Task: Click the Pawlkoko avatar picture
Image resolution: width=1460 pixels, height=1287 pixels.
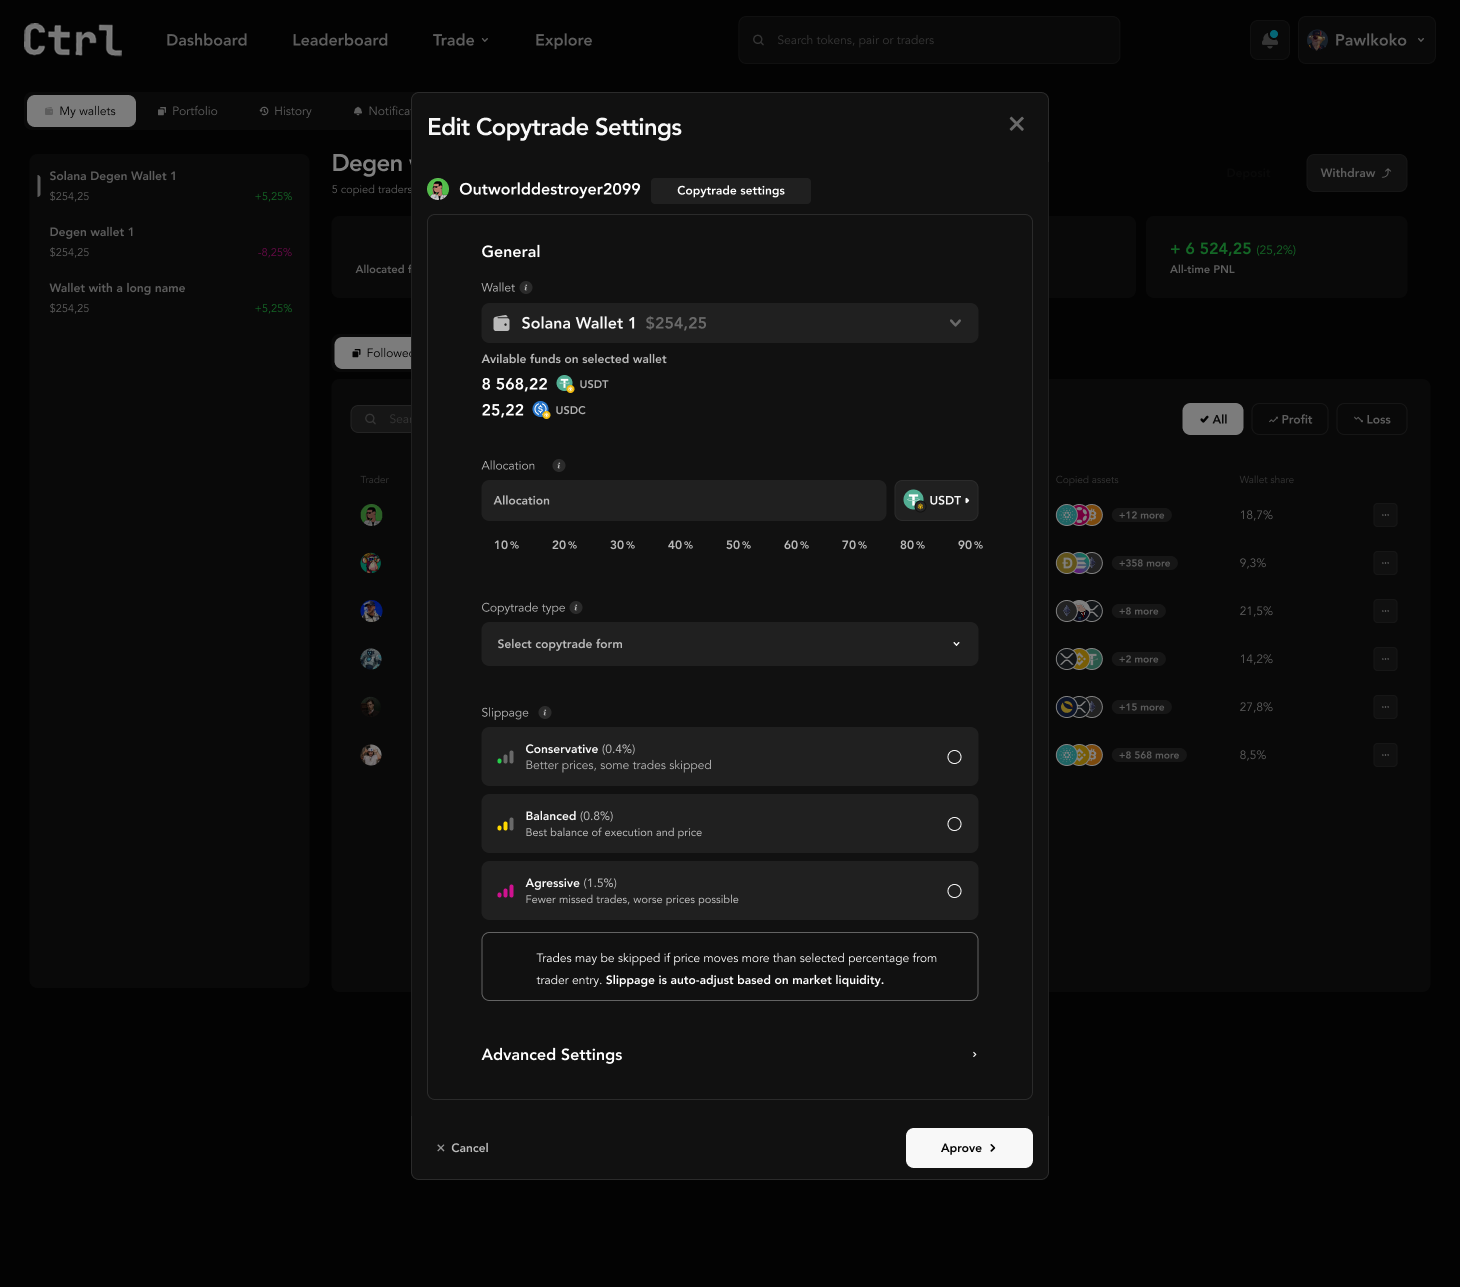Action: tap(1317, 40)
